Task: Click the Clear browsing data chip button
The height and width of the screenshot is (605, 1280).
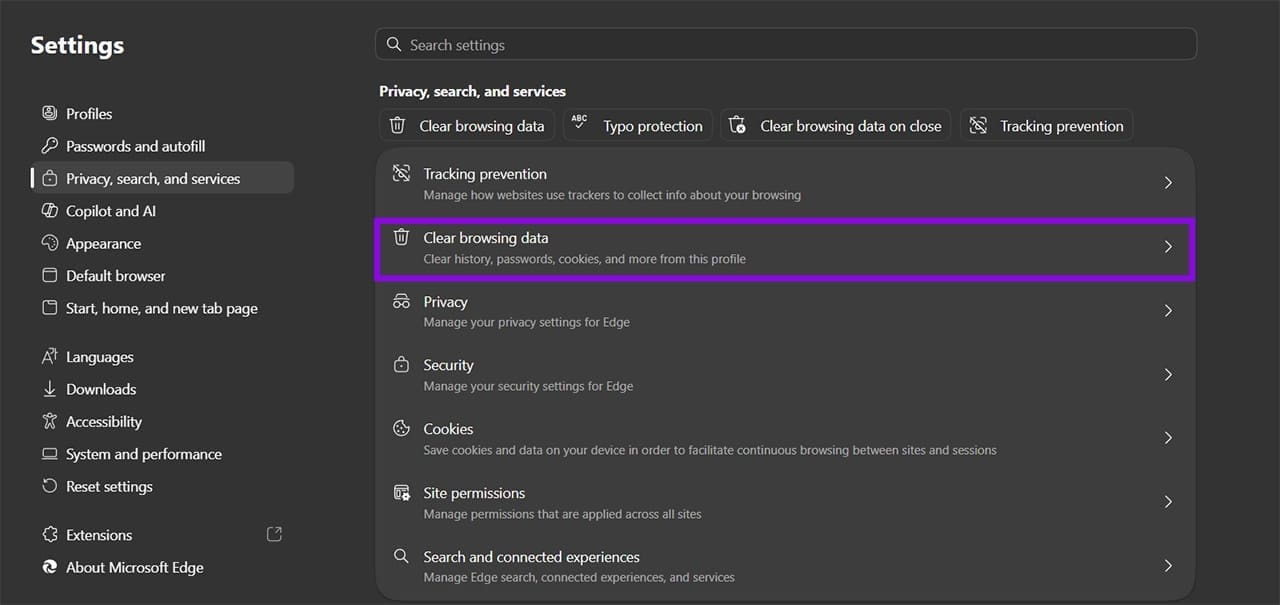Action: pos(467,126)
